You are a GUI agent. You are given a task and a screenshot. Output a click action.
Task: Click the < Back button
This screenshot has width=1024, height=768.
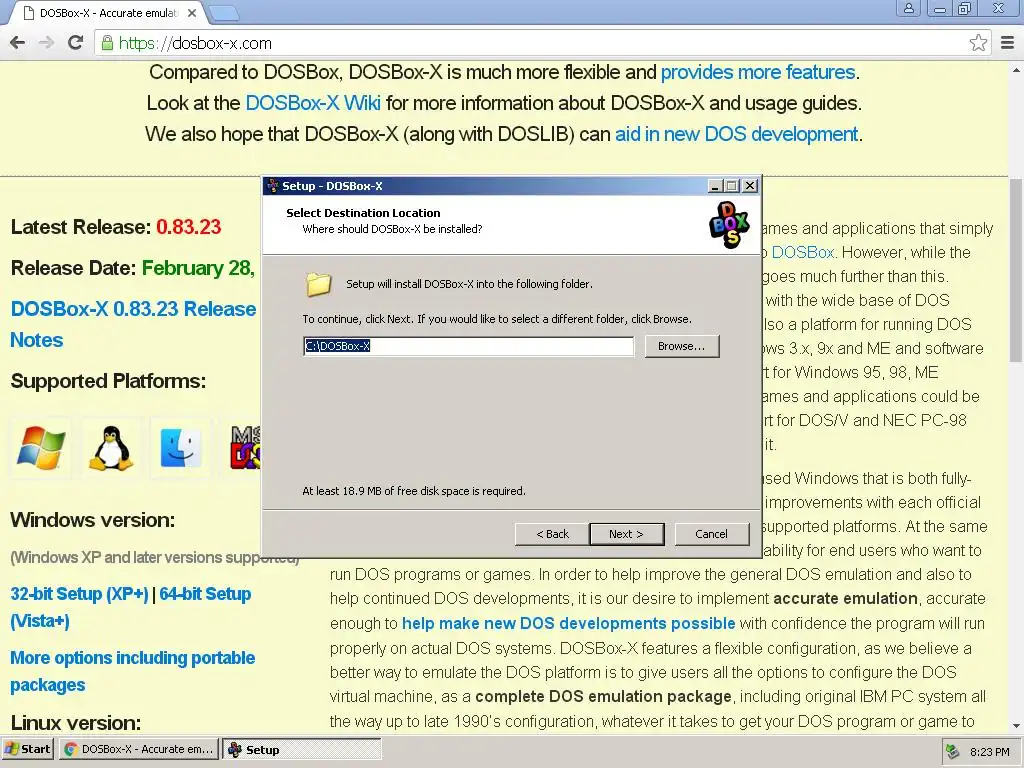[552, 534]
